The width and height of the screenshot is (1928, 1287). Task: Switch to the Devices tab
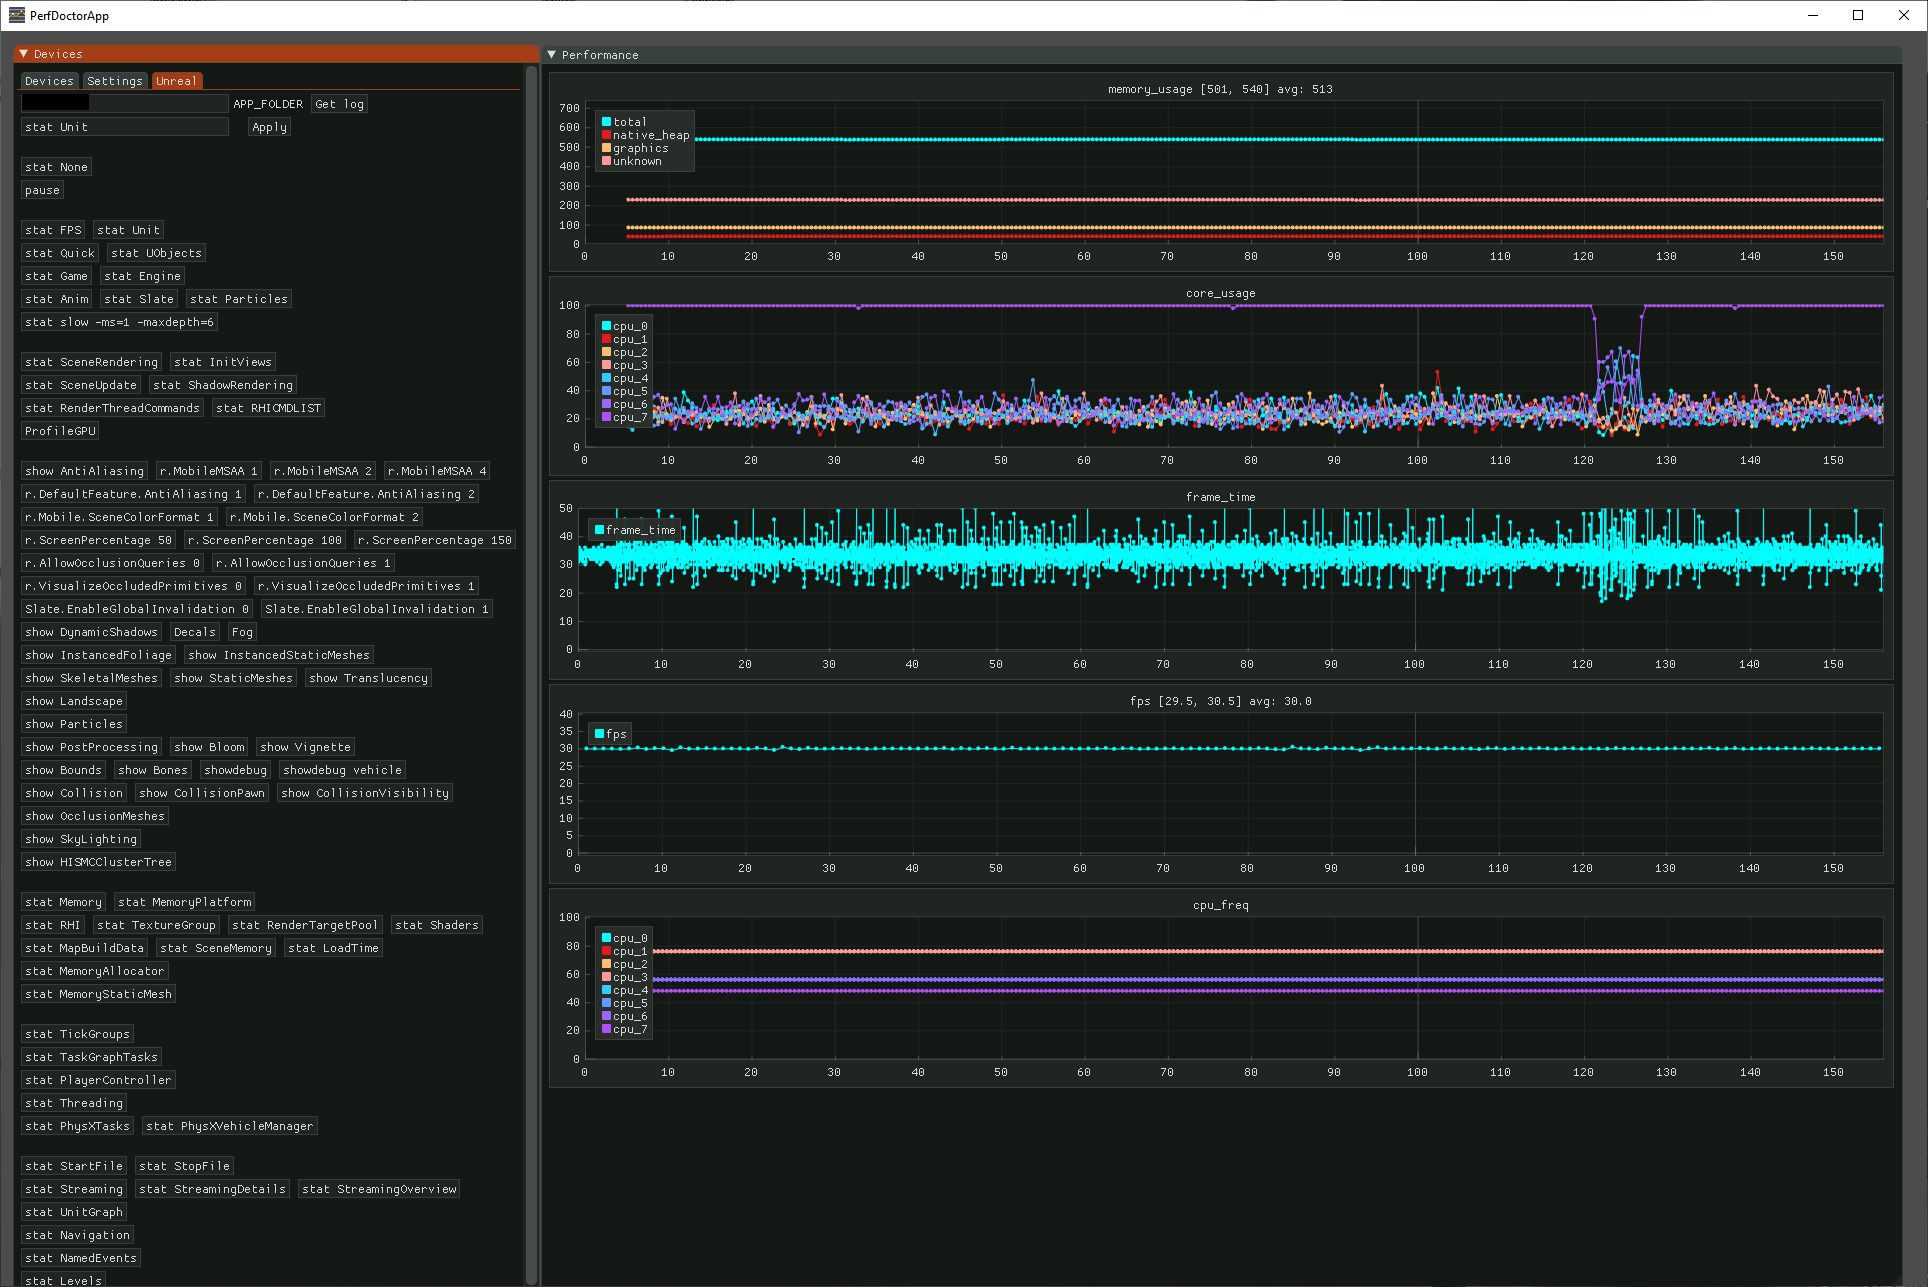[49, 81]
